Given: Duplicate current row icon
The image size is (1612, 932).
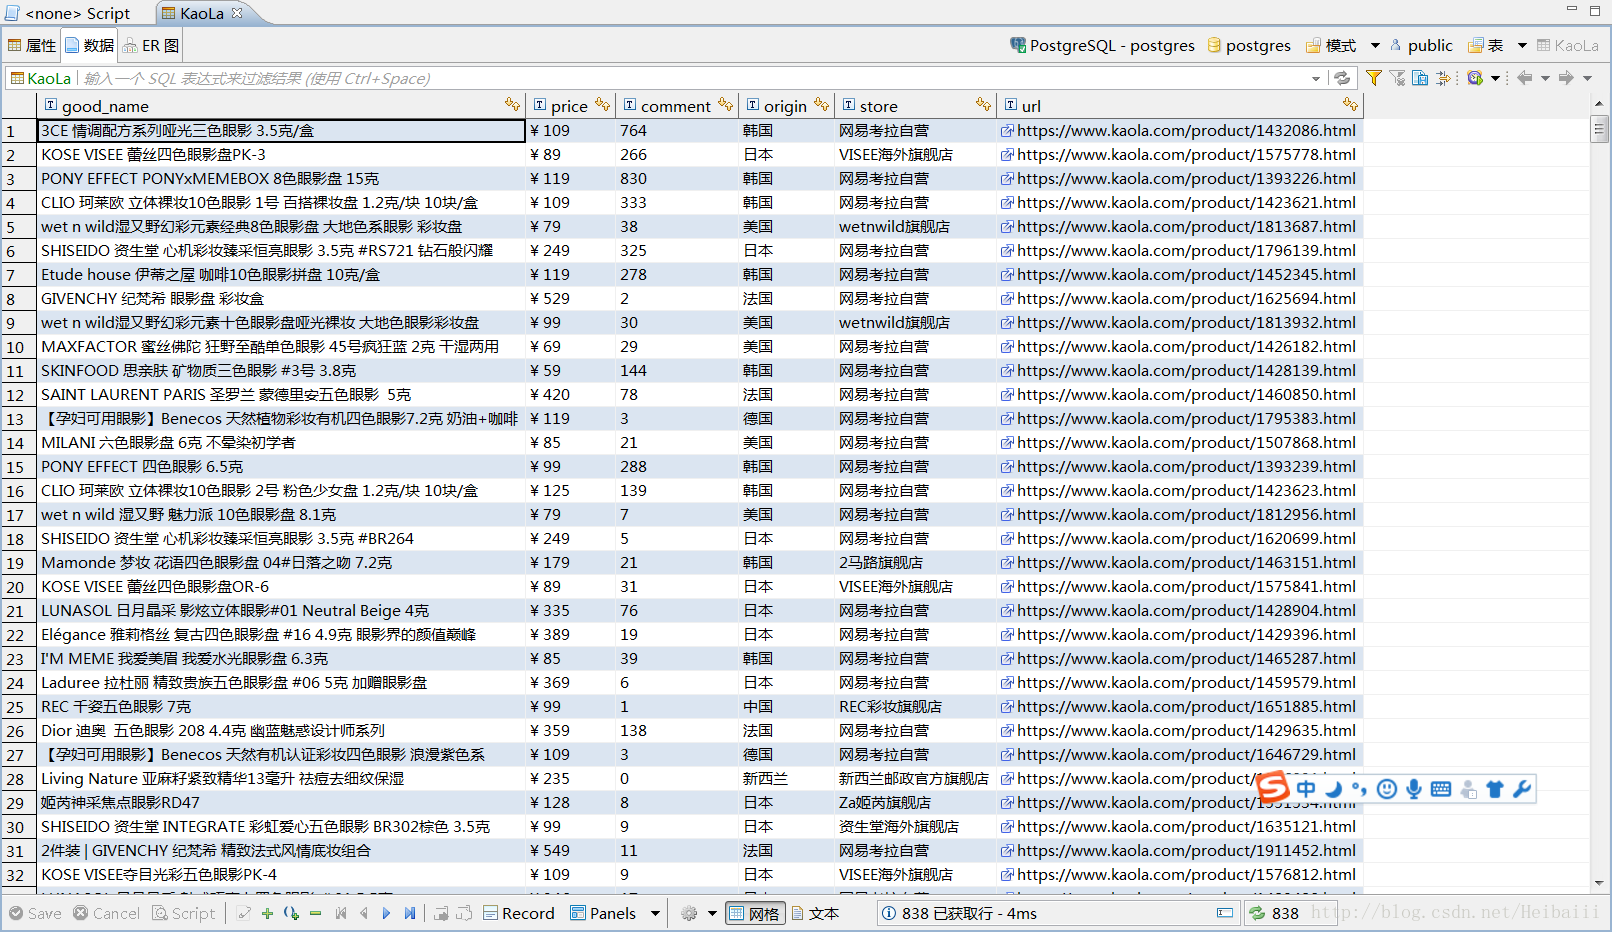Looking at the screenshot, I should 291,913.
